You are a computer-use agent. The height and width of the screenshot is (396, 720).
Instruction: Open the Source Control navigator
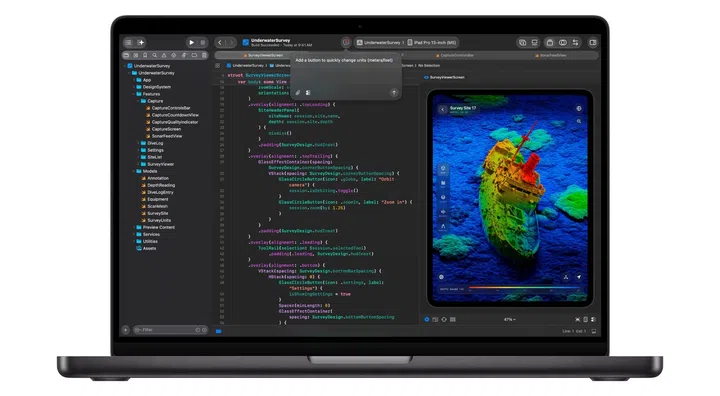[135, 55]
